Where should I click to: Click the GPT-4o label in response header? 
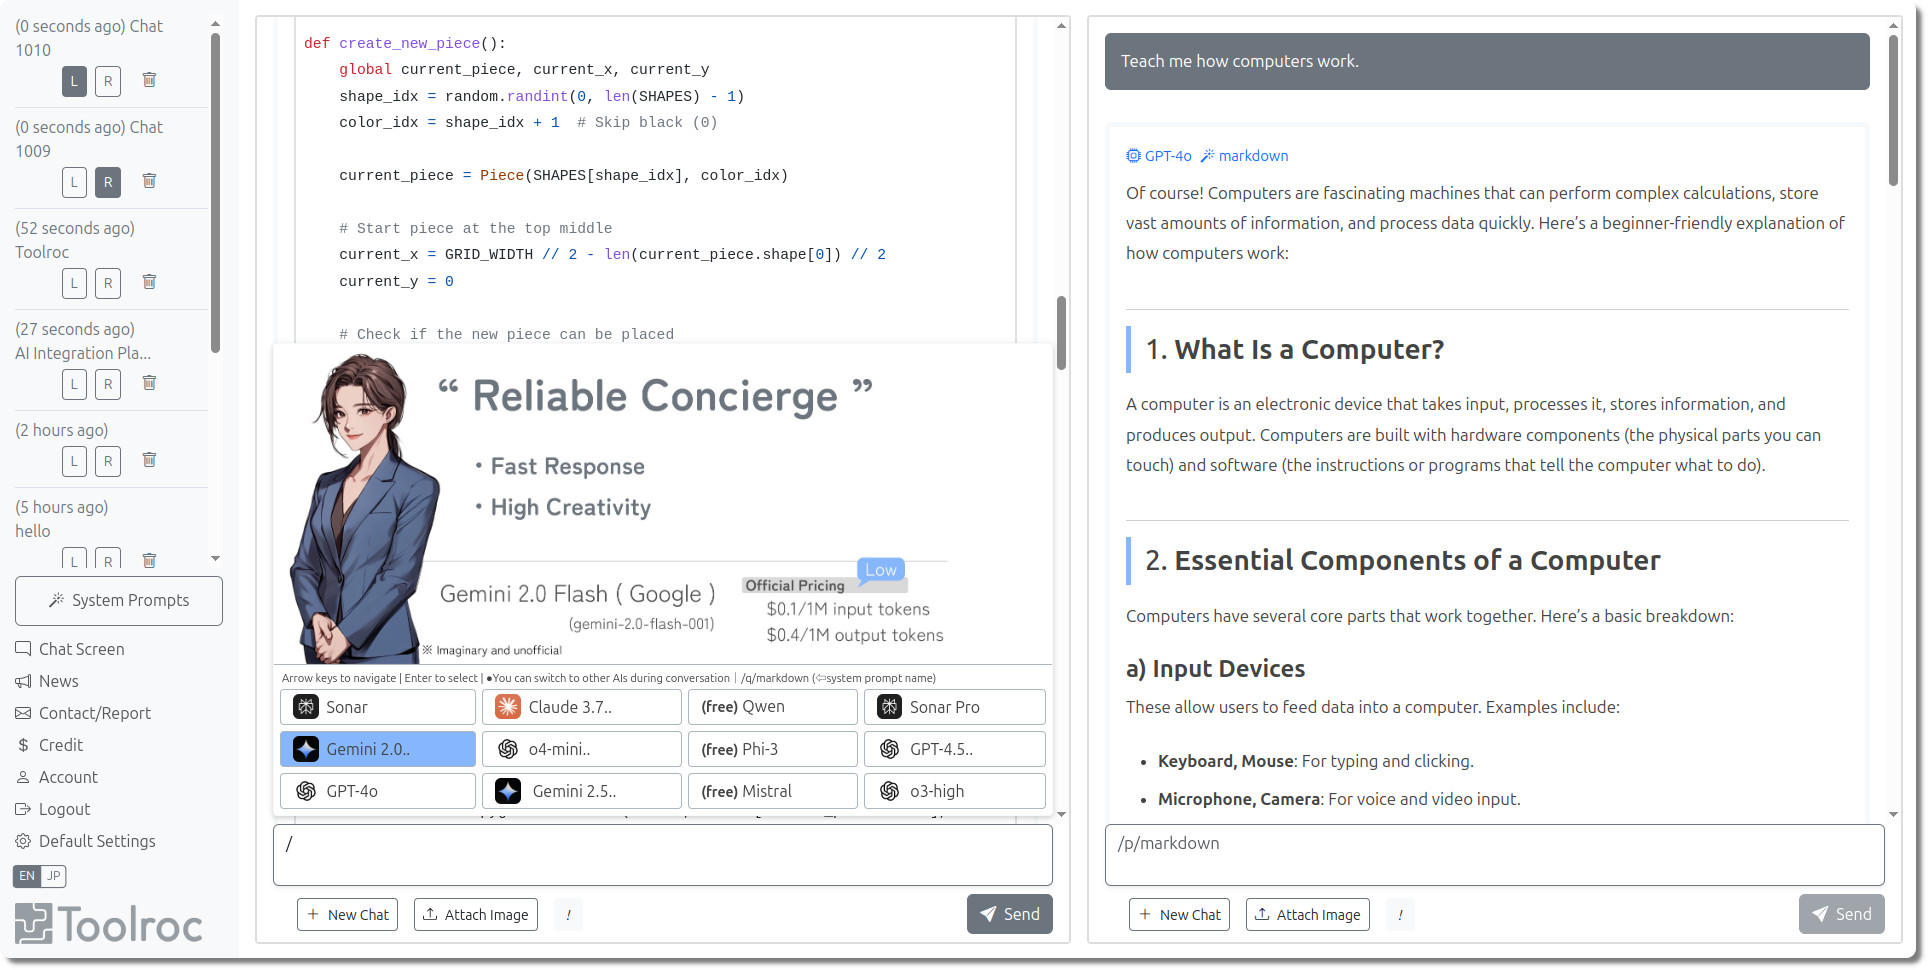pos(1159,156)
